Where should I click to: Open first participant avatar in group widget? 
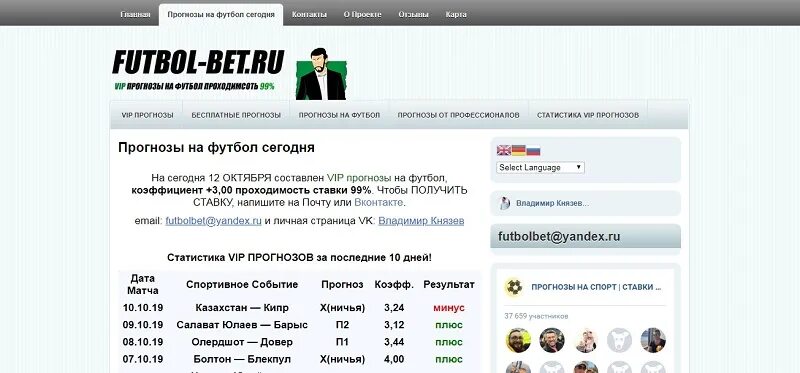point(518,340)
